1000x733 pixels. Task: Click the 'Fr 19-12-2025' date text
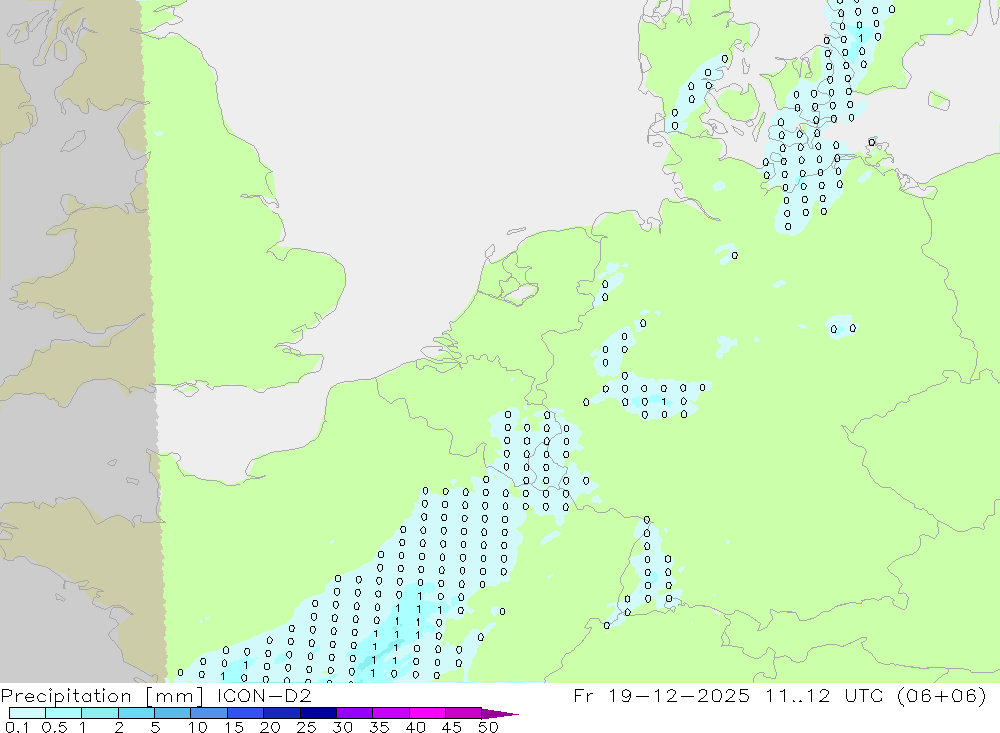tap(661, 695)
